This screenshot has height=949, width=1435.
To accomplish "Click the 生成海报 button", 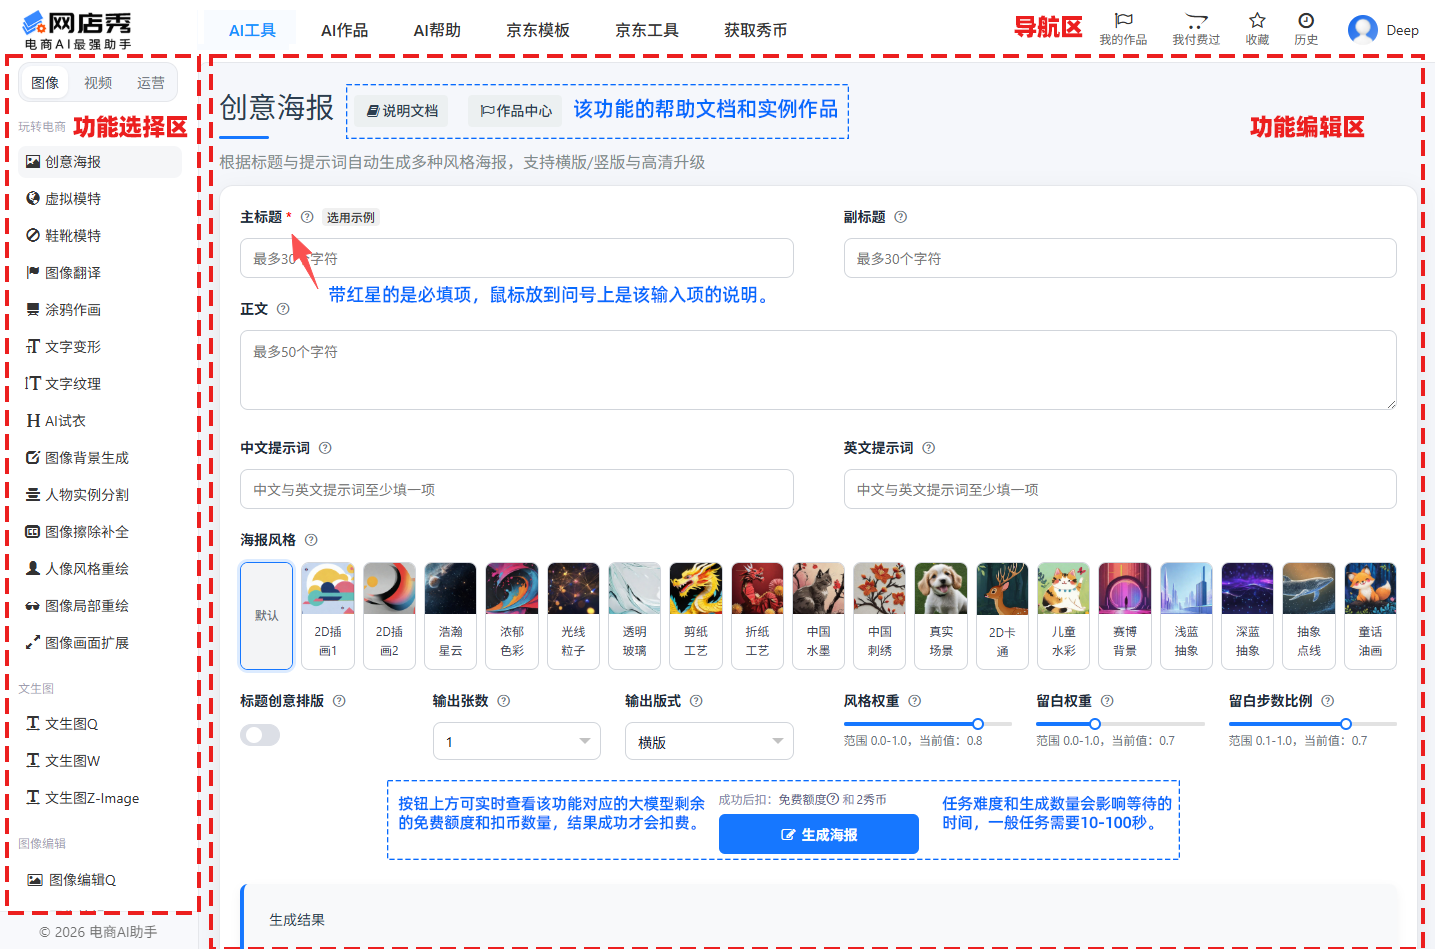I will tap(818, 834).
